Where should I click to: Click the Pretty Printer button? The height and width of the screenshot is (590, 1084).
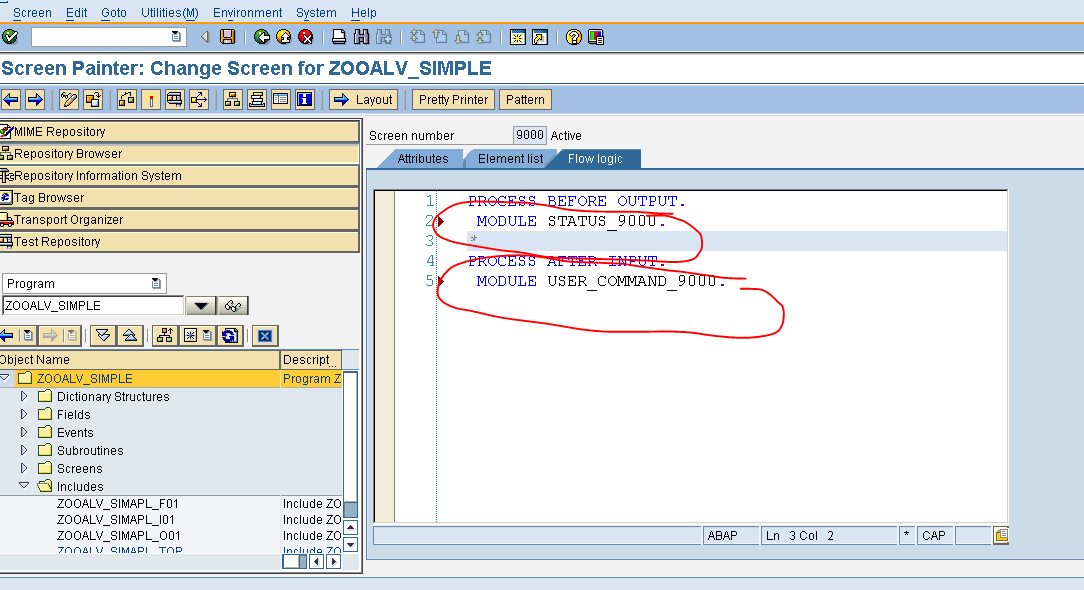[x=452, y=99]
